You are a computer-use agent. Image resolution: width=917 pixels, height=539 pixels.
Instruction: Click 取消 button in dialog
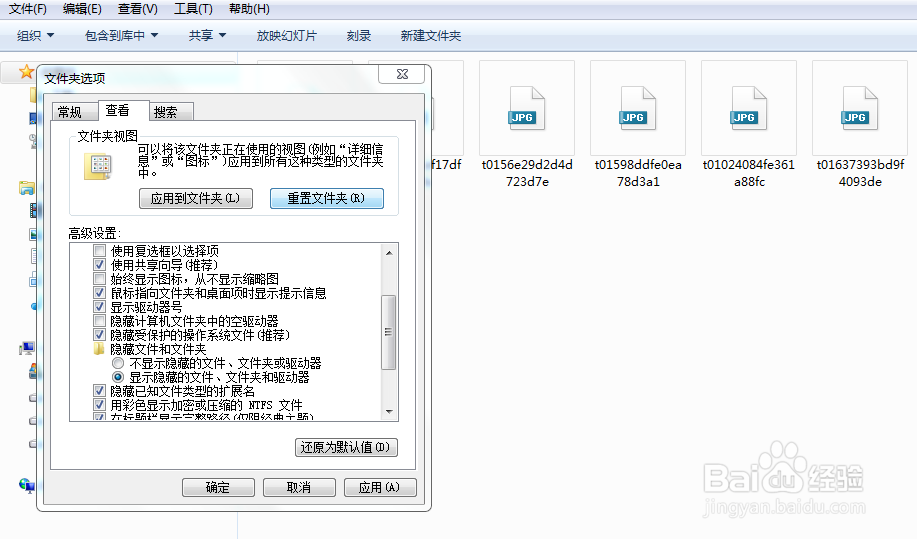click(299, 487)
